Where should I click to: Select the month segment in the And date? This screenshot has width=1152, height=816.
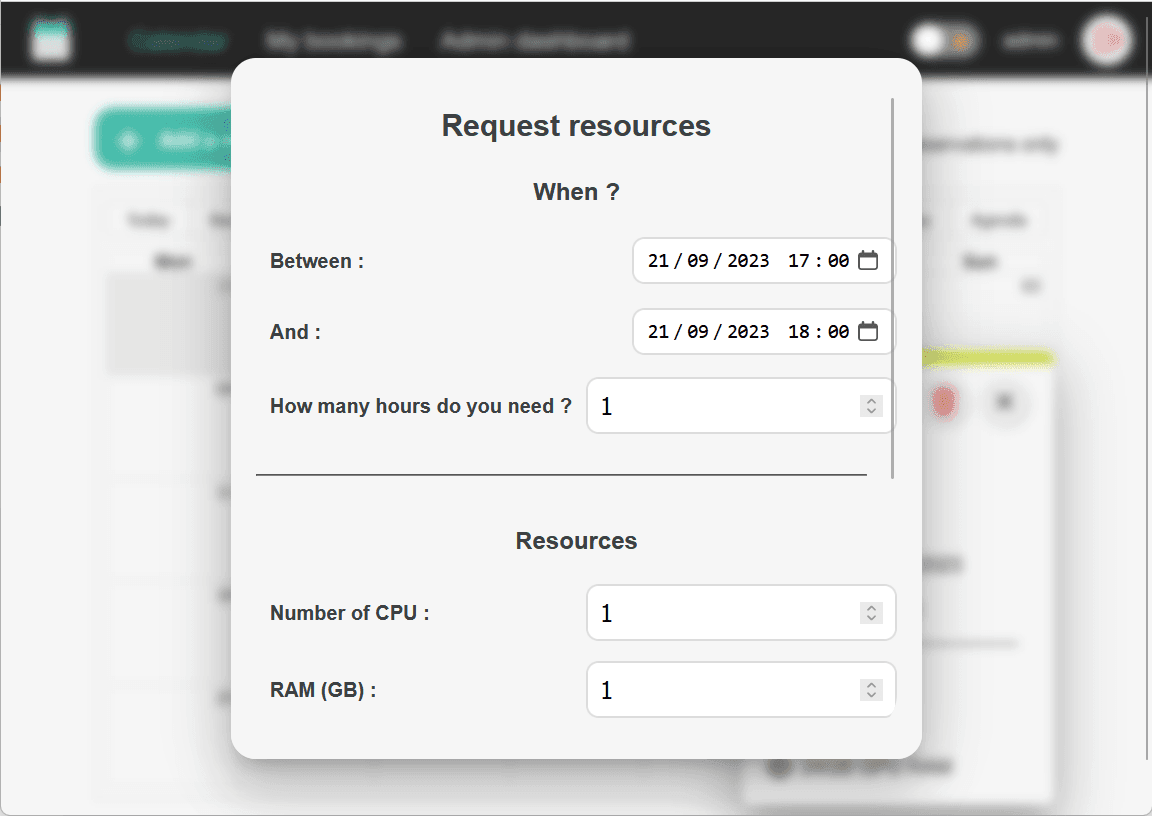[x=697, y=331]
